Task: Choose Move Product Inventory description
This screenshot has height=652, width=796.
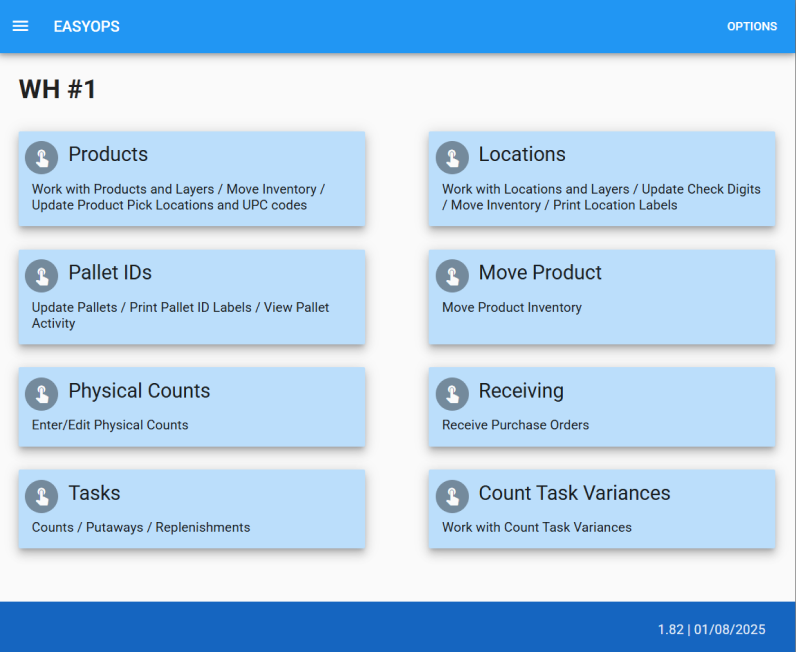Action: point(511,308)
